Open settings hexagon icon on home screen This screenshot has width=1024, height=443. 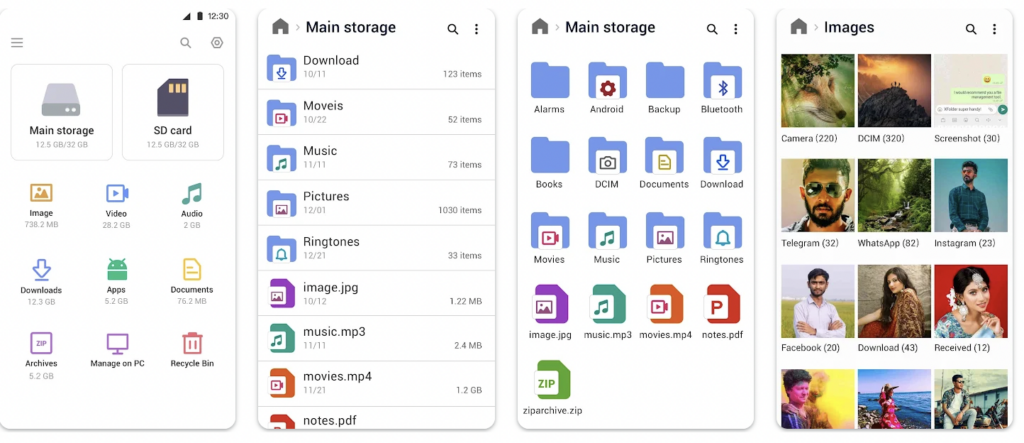(217, 42)
